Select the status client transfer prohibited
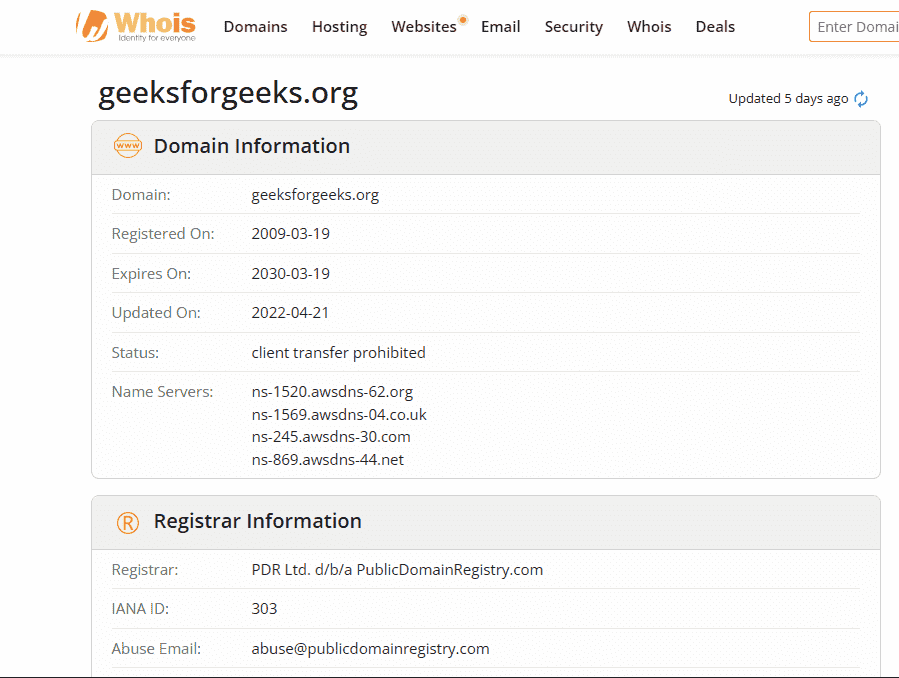The height and width of the screenshot is (678, 899). click(338, 352)
